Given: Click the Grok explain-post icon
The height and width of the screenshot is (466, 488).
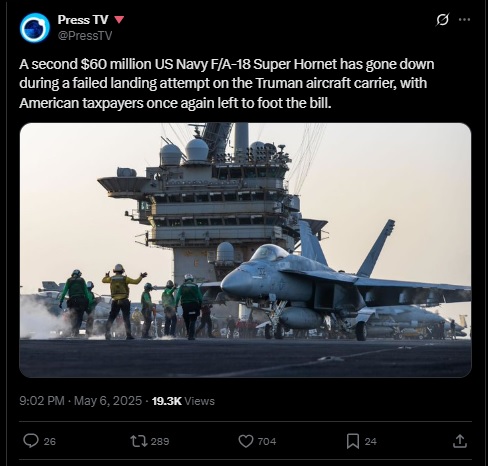Looking at the screenshot, I should [x=442, y=20].
